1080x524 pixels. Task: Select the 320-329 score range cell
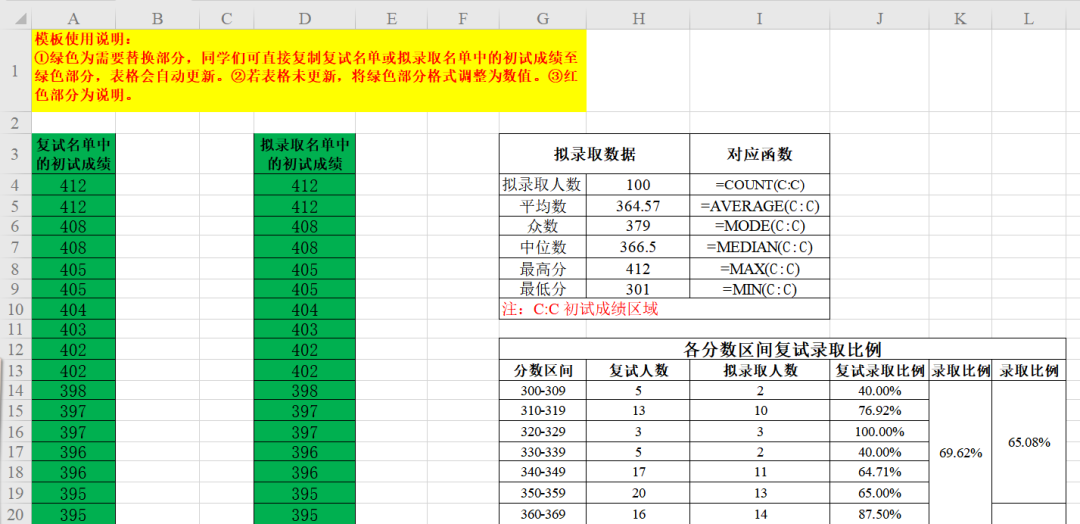click(x=543, y=432)
